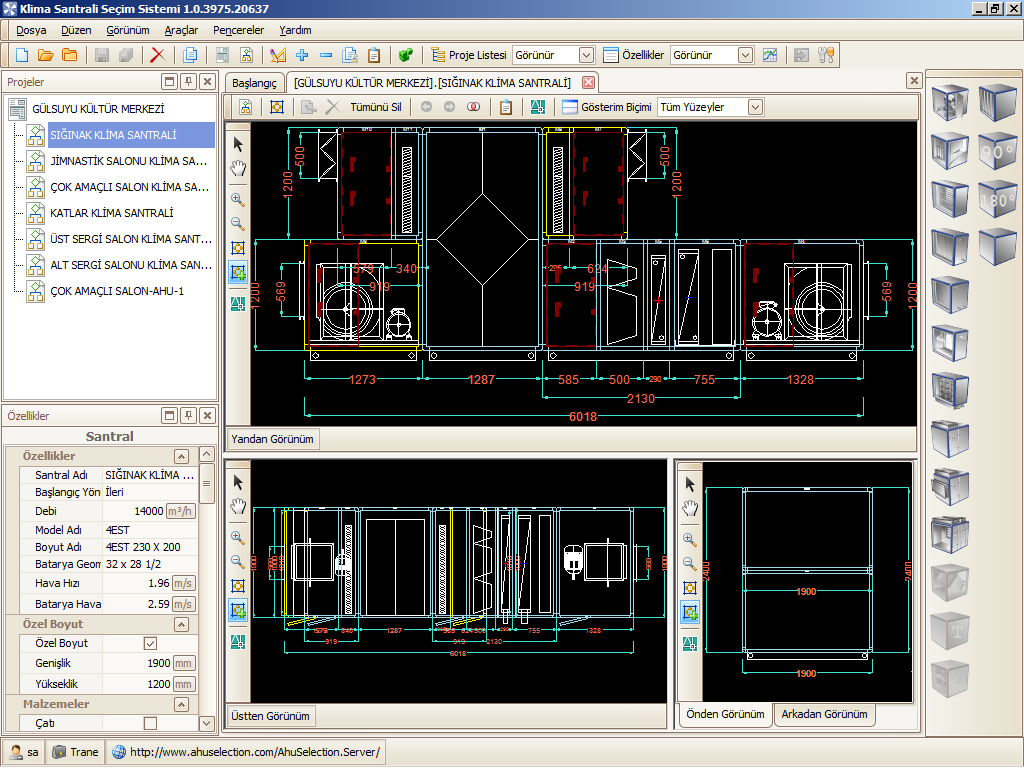Viewport: 1024px width, 768px height.
Task: Click the wrench tools icon in main toolbar
Action: click(x=826, y=56)
